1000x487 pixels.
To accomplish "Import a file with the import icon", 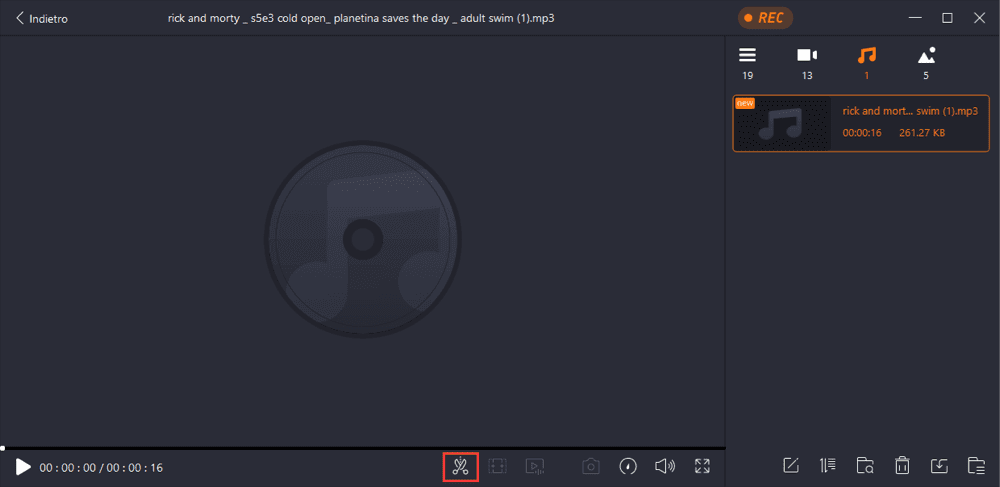I will (x=939, y=466).
